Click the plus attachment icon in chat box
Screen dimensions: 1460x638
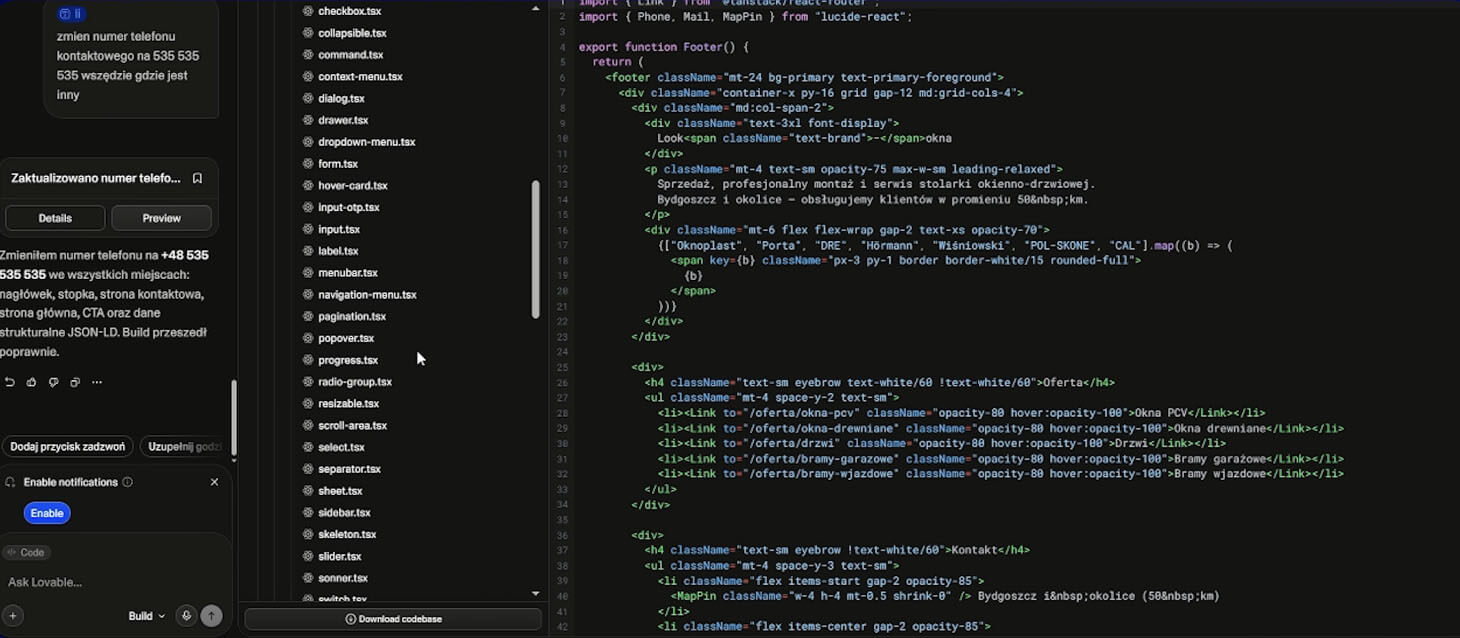(x=12, y=616)
